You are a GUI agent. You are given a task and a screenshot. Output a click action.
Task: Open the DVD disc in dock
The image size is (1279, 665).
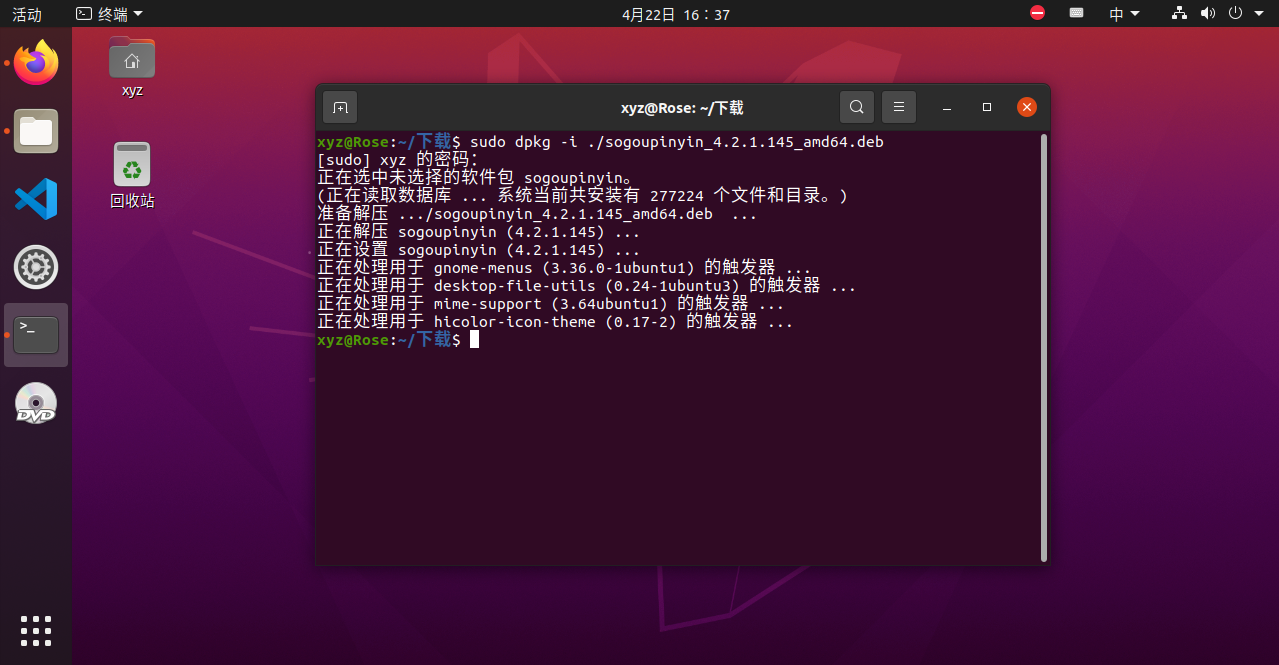pos(36,403)
